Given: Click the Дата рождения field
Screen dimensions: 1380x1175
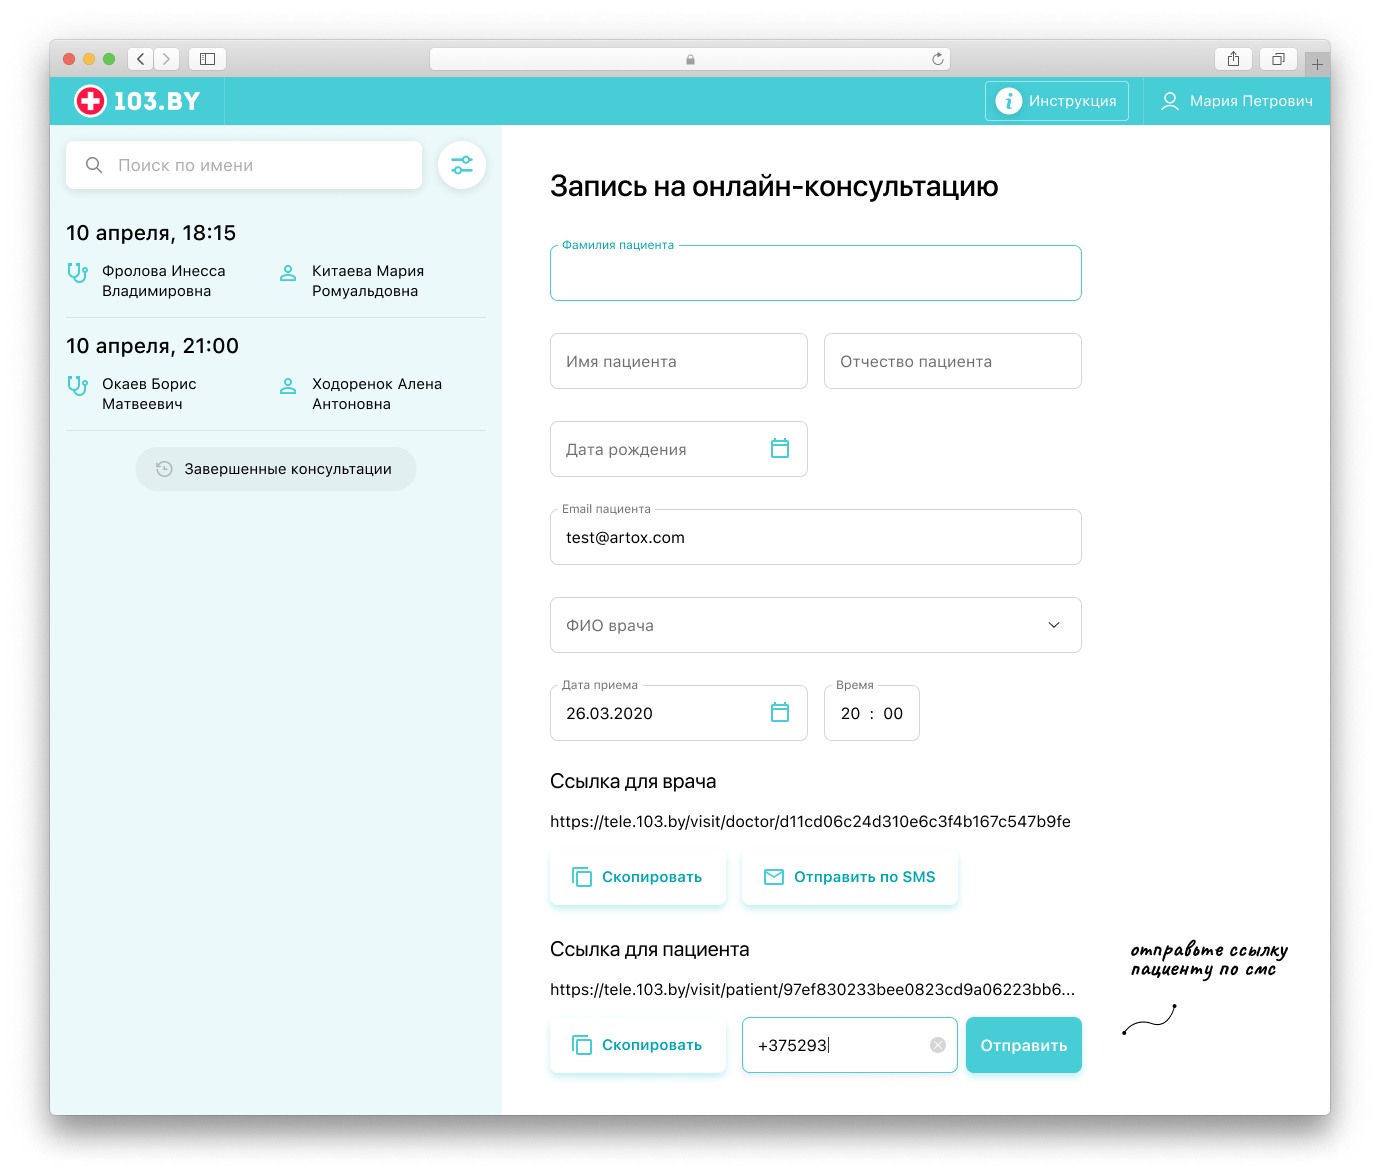Looking at the screenshot, I should point(679,449).
